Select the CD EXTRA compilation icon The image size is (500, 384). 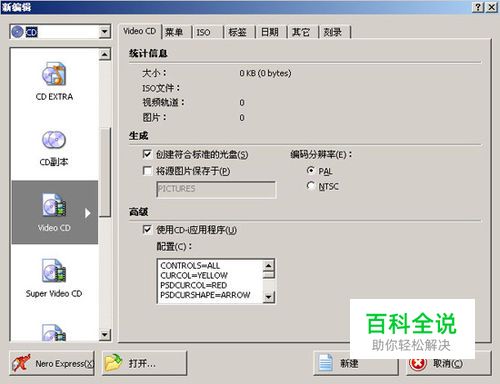tap(54, 73)
